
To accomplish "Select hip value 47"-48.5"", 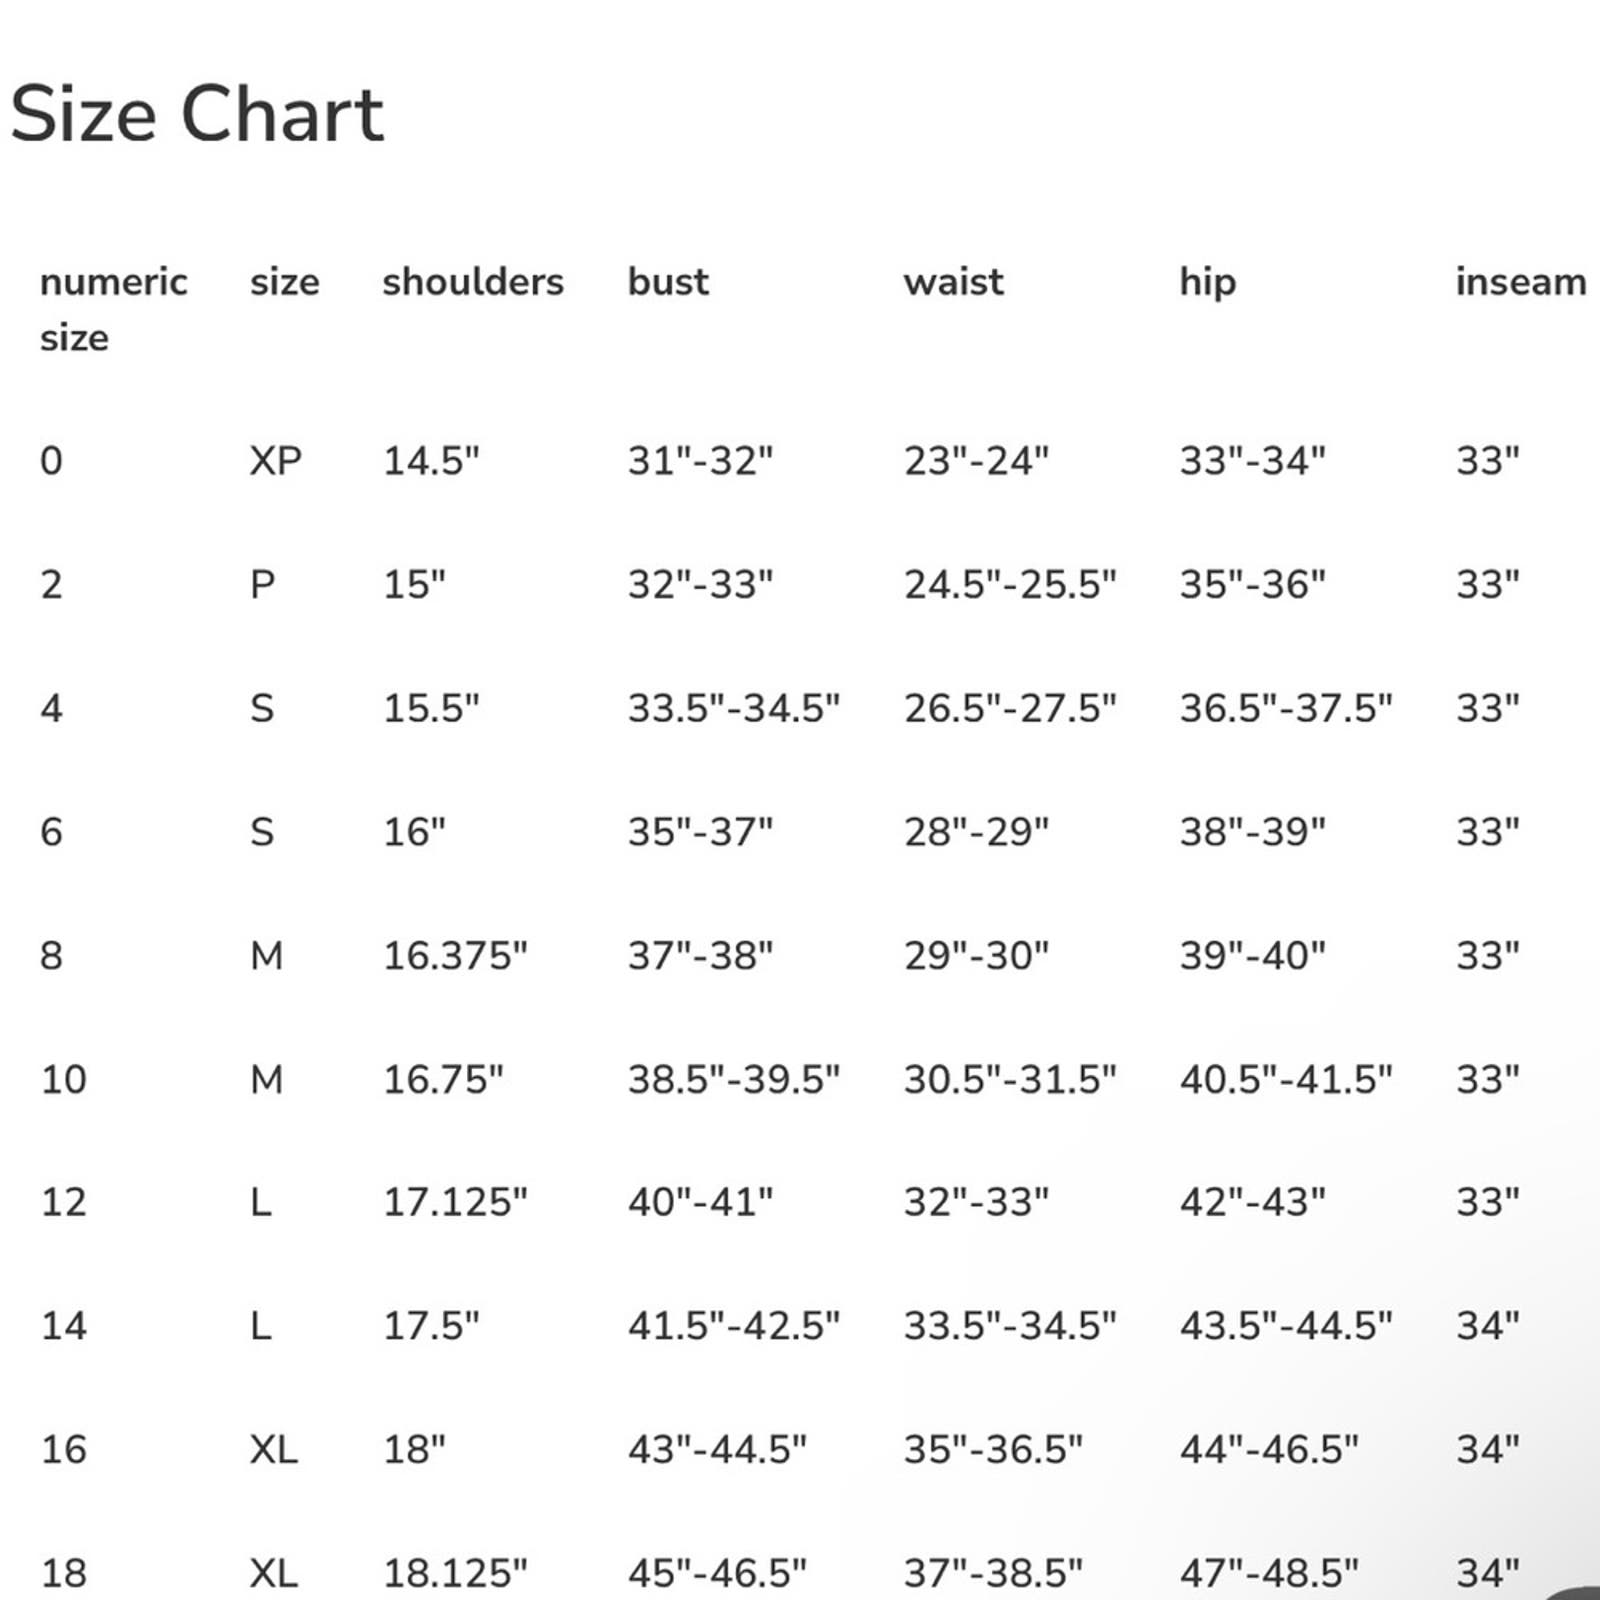I will coord(1269,1573).
